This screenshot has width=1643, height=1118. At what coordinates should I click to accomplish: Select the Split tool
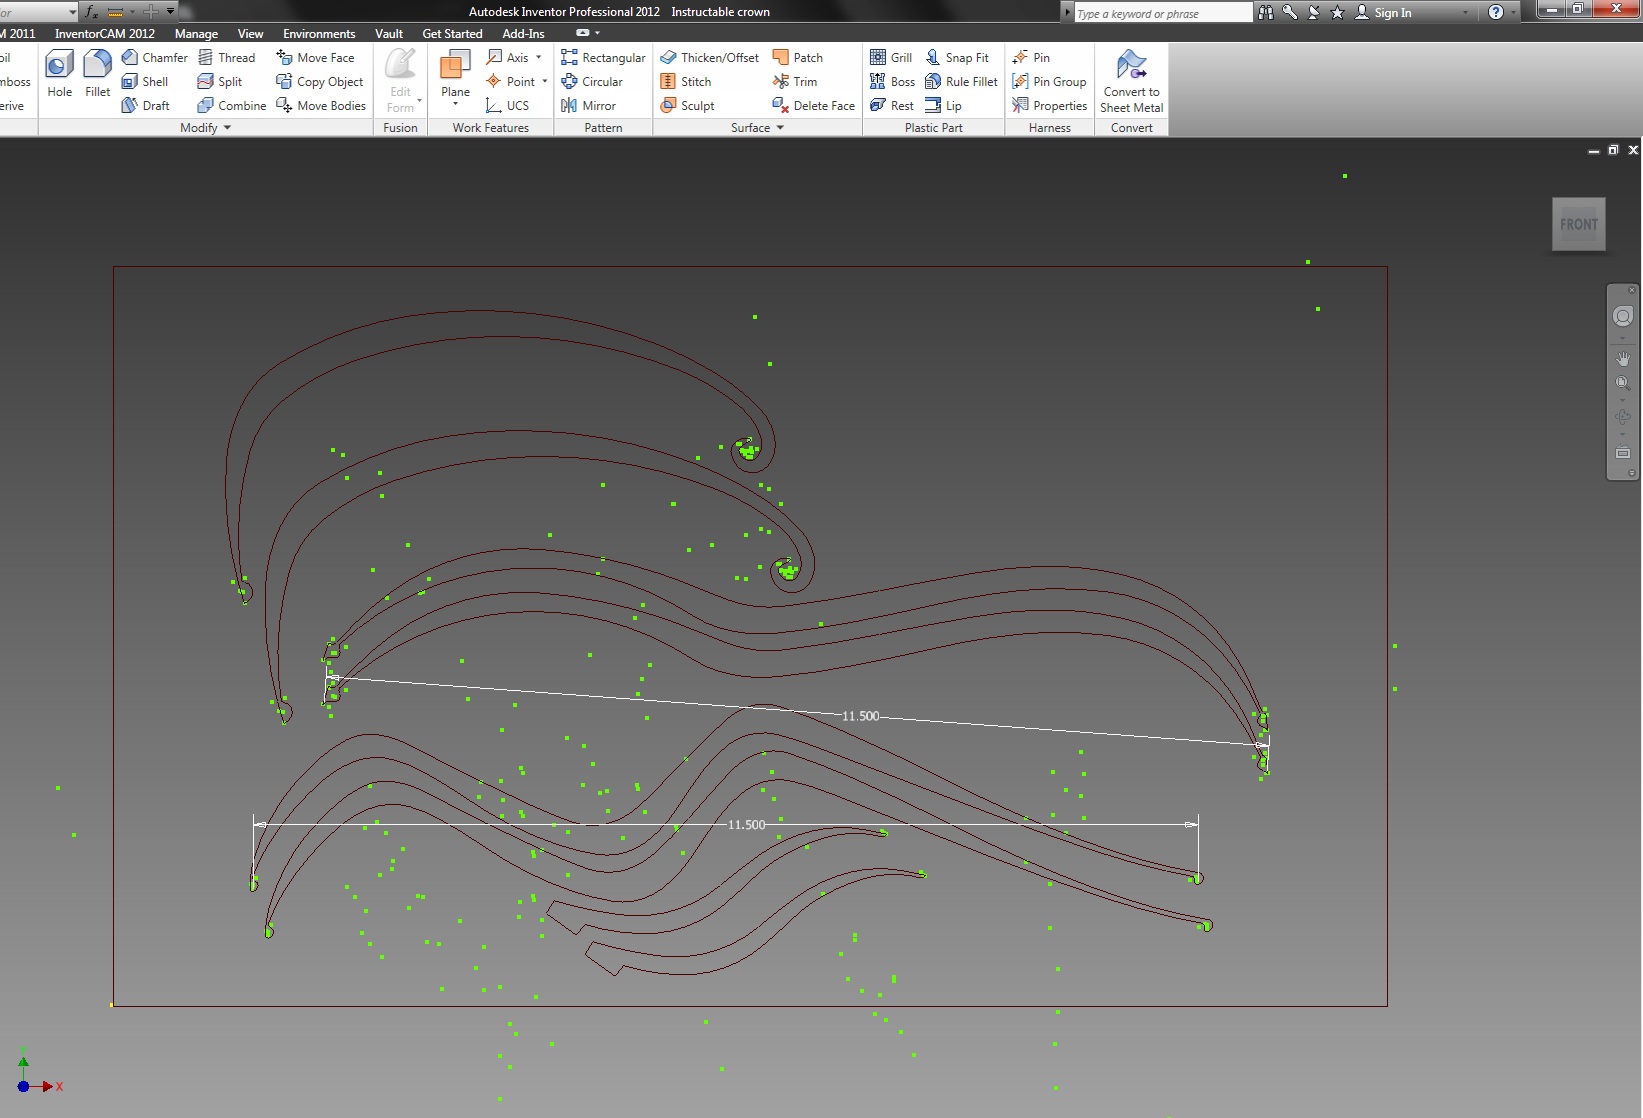click(x=220, y=82)
